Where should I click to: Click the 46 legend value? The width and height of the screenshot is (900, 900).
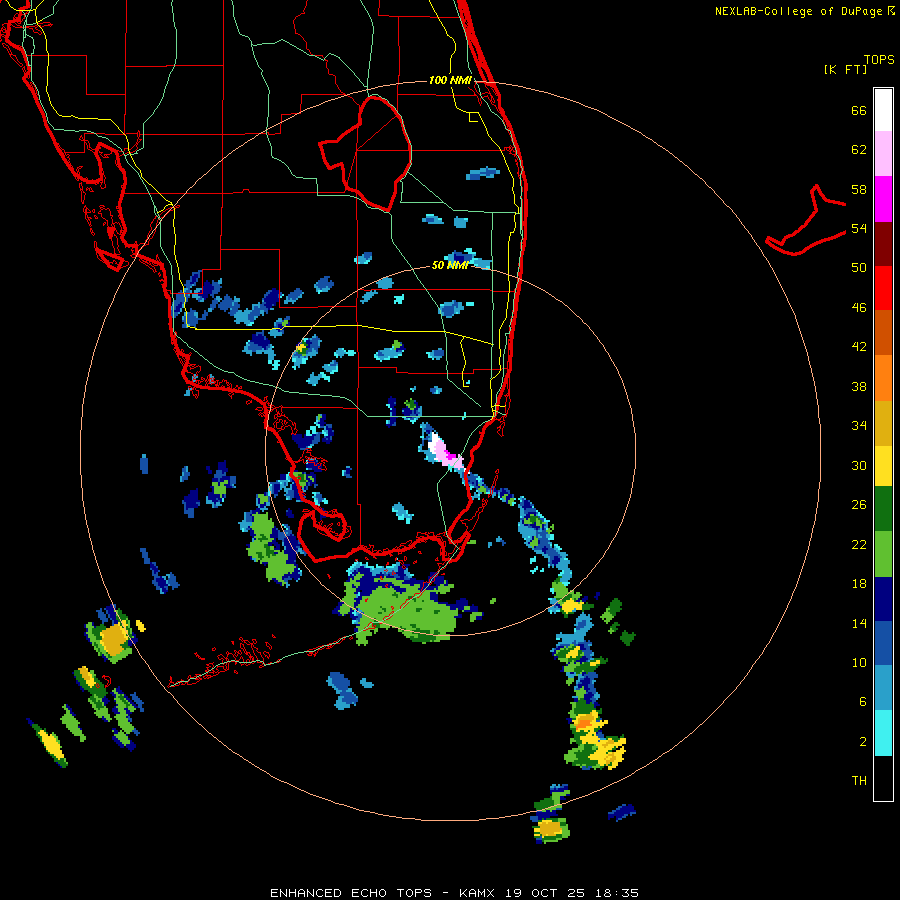coord(859,308)
